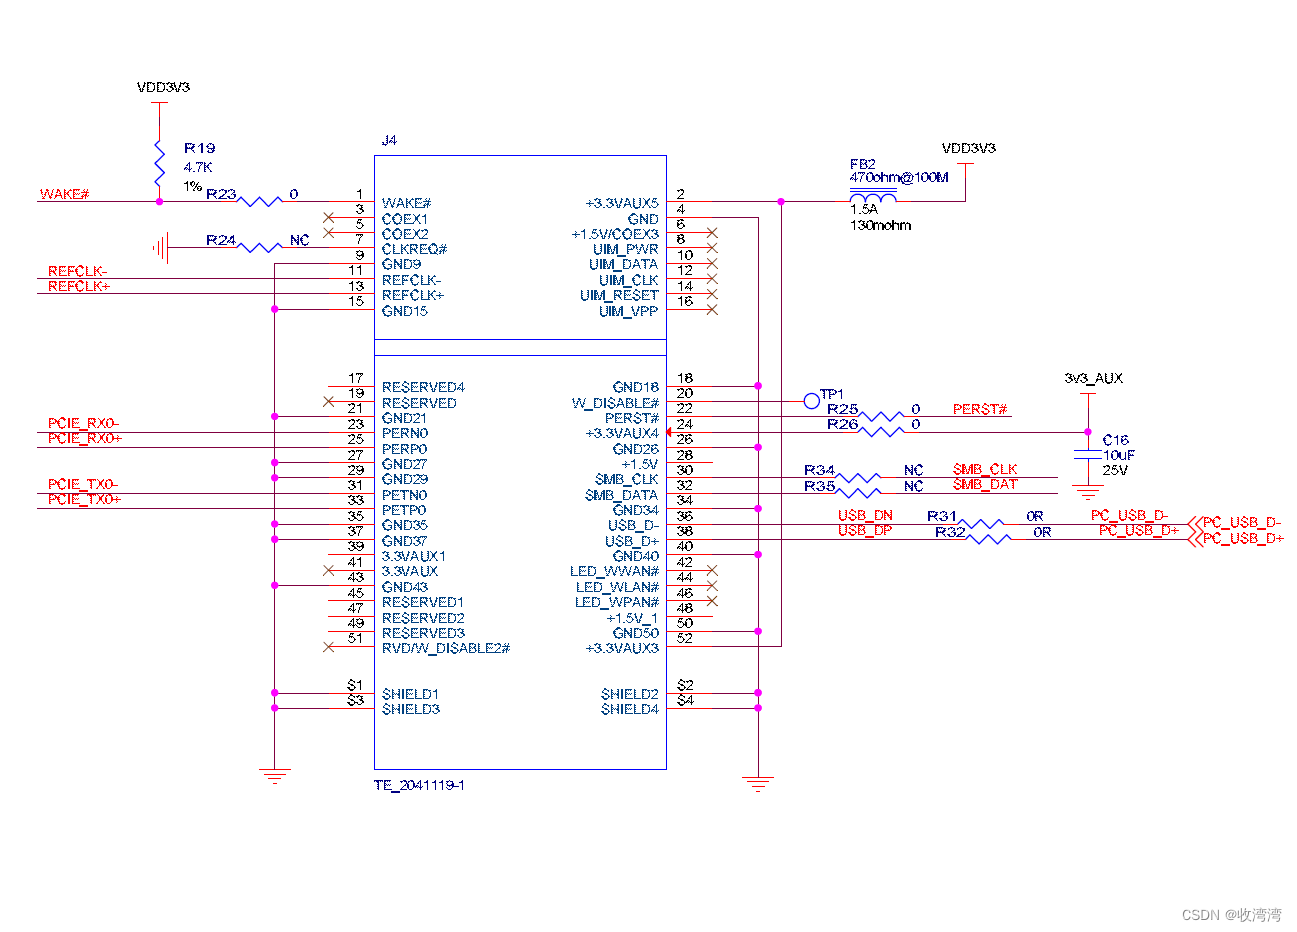Select the TP1 test point circle

(x=811, y=401)
